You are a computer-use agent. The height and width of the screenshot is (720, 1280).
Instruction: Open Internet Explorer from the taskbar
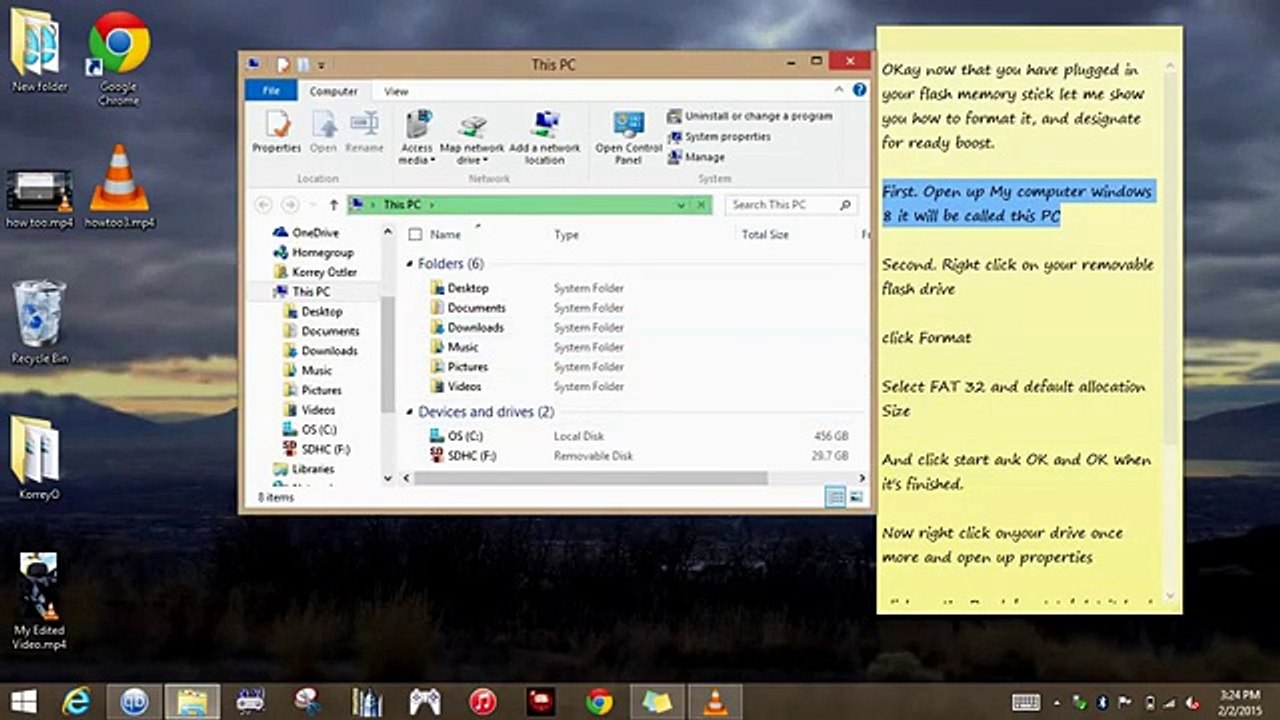76,701
